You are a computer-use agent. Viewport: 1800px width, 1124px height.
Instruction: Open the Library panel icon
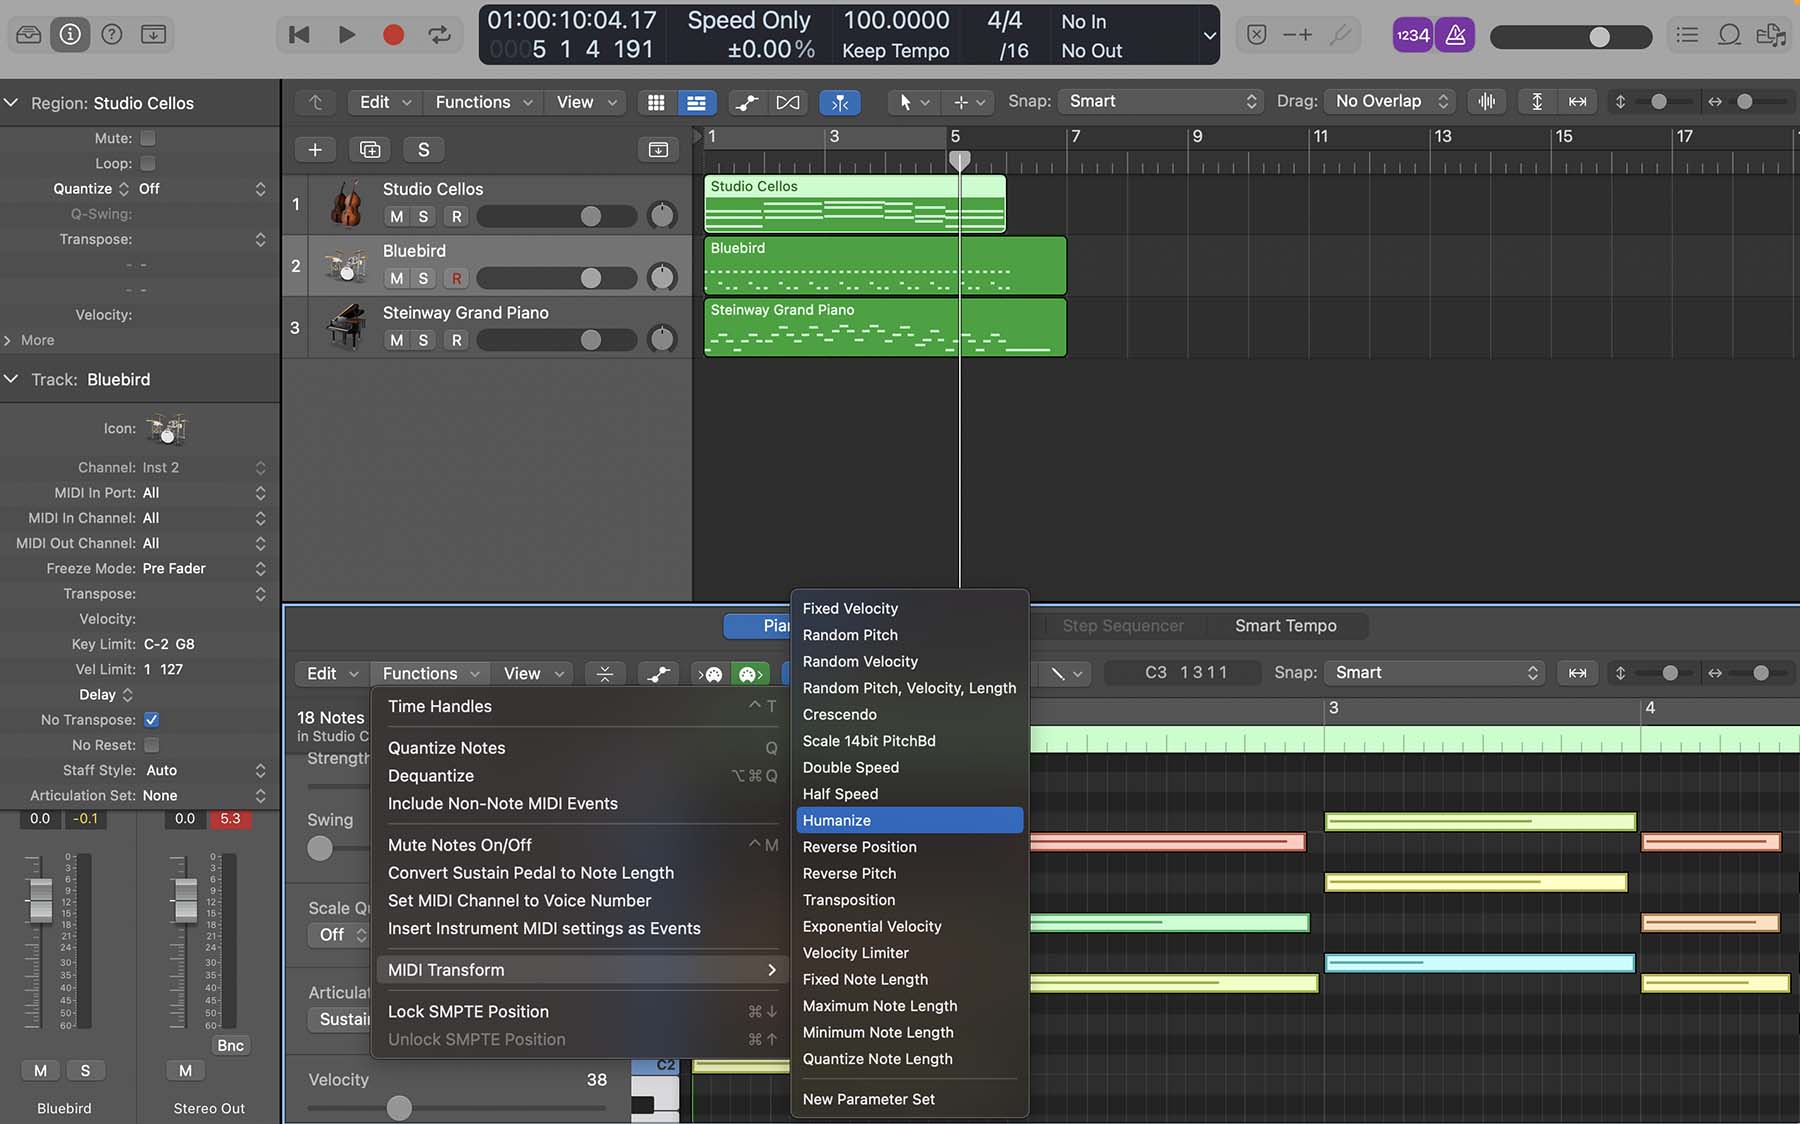pyautogui.click(x=29, y=35)
